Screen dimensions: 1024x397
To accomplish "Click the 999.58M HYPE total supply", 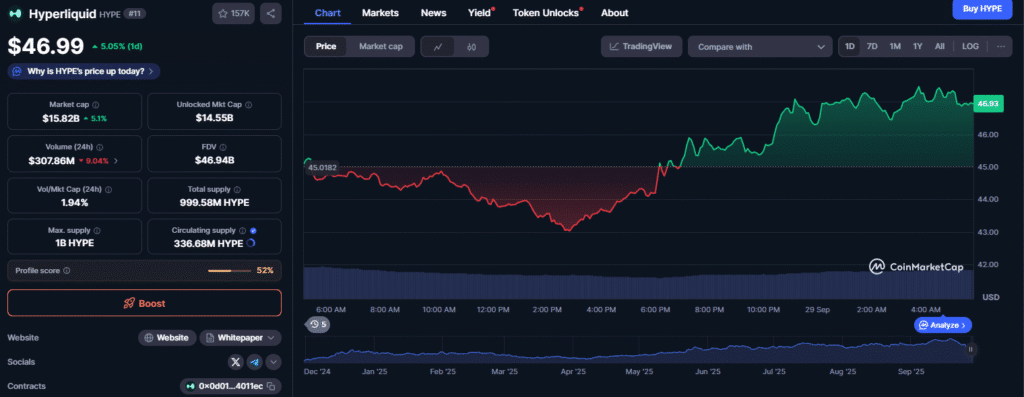I will coord(214,202).
